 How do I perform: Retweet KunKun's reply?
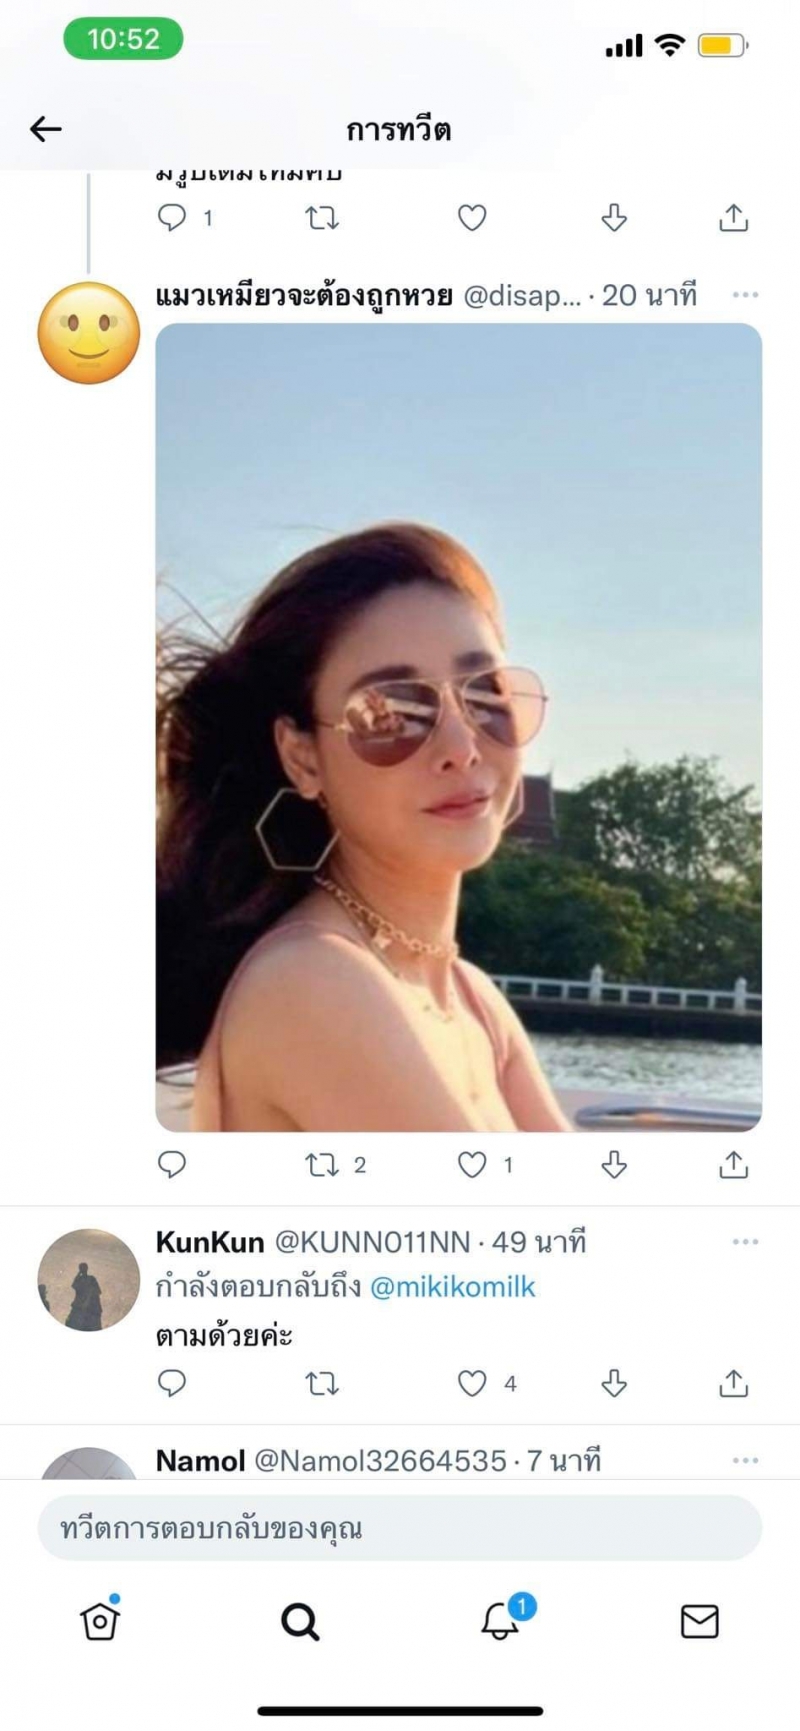pos(322,1383)
